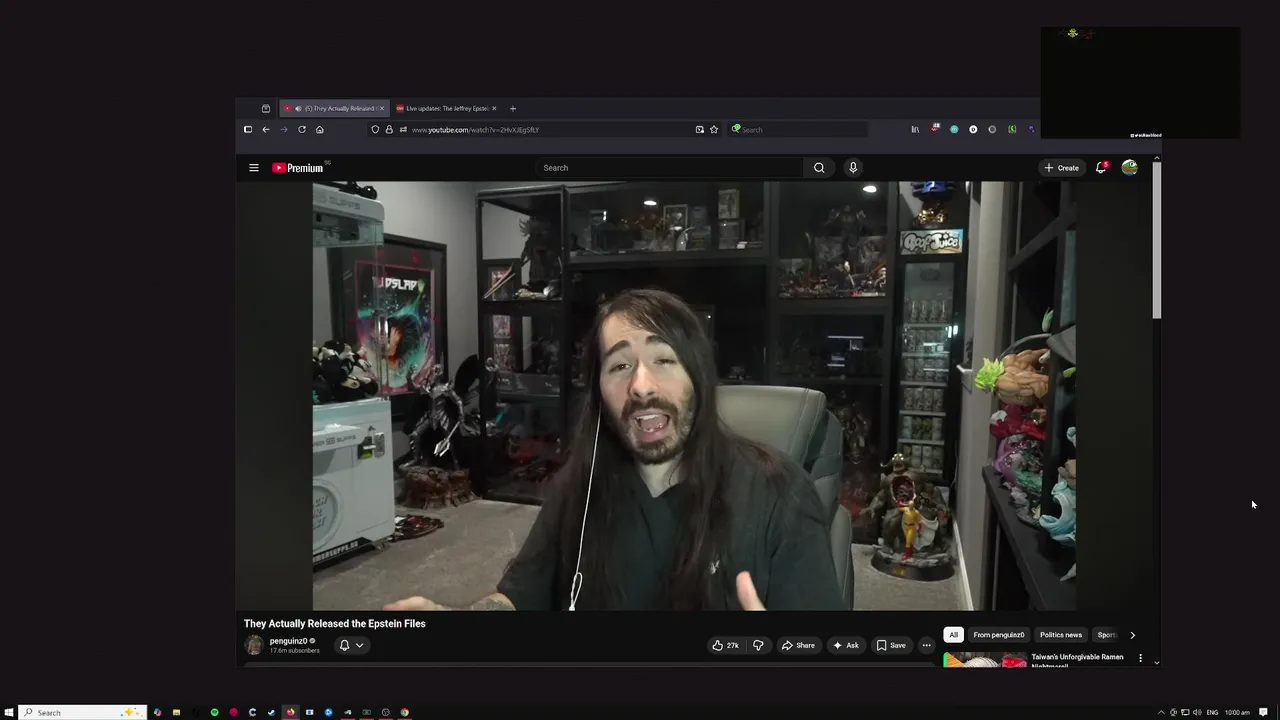Close the 'They Actually Released' tab
This screenshot has width=1280, height=720.
click(x=381, y=108)
